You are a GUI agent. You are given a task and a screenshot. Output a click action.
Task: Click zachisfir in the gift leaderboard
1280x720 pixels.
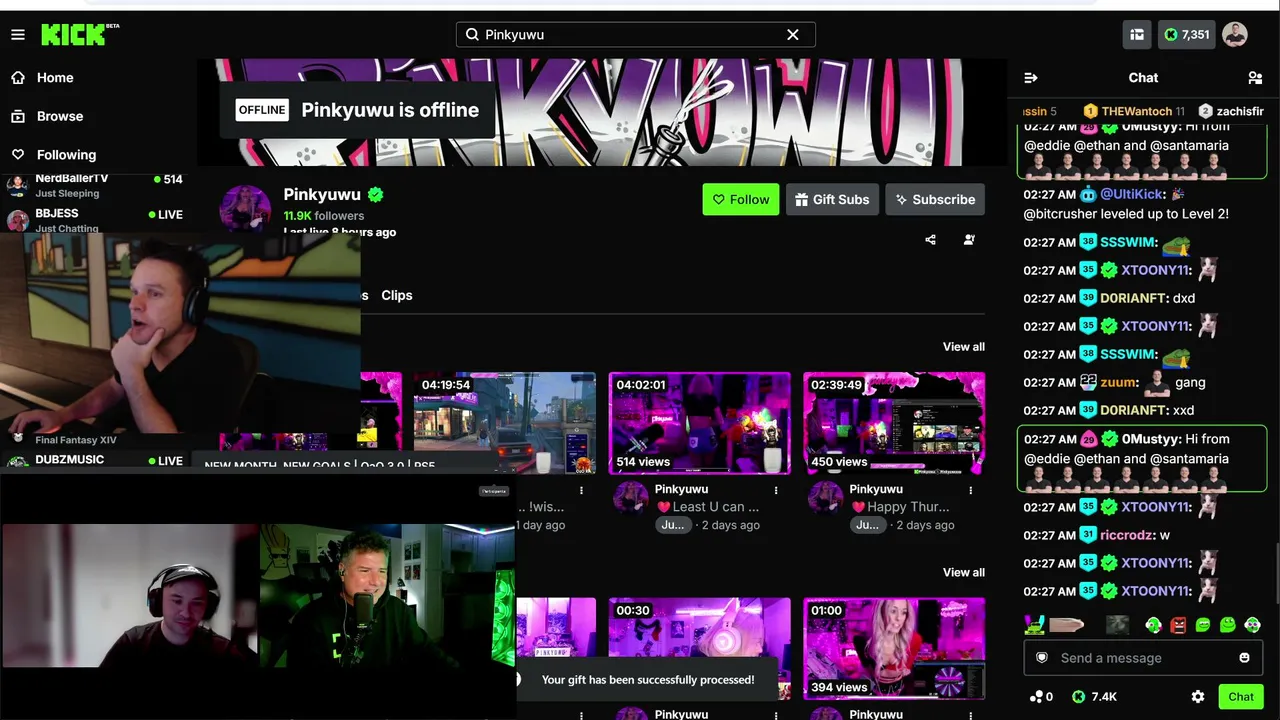(1240, 111)
